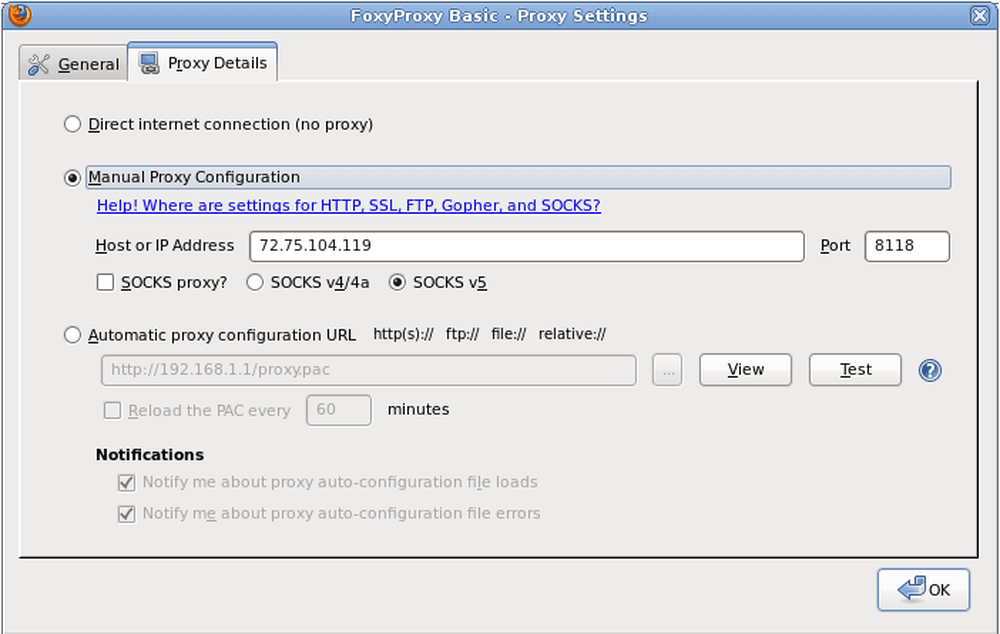1000x634 pixels.
Task: Click the monitor icon on Proxy Details tab
Action: [x=148, y=62]
